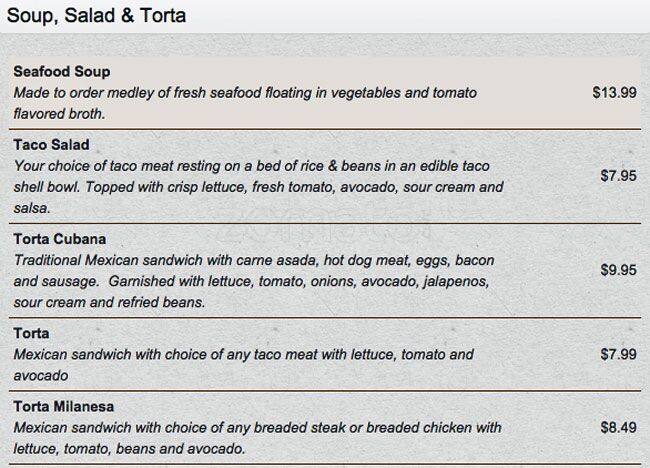
Task: Pick the $8.49 Torta Milanesa price
Action: click(617, 428)
